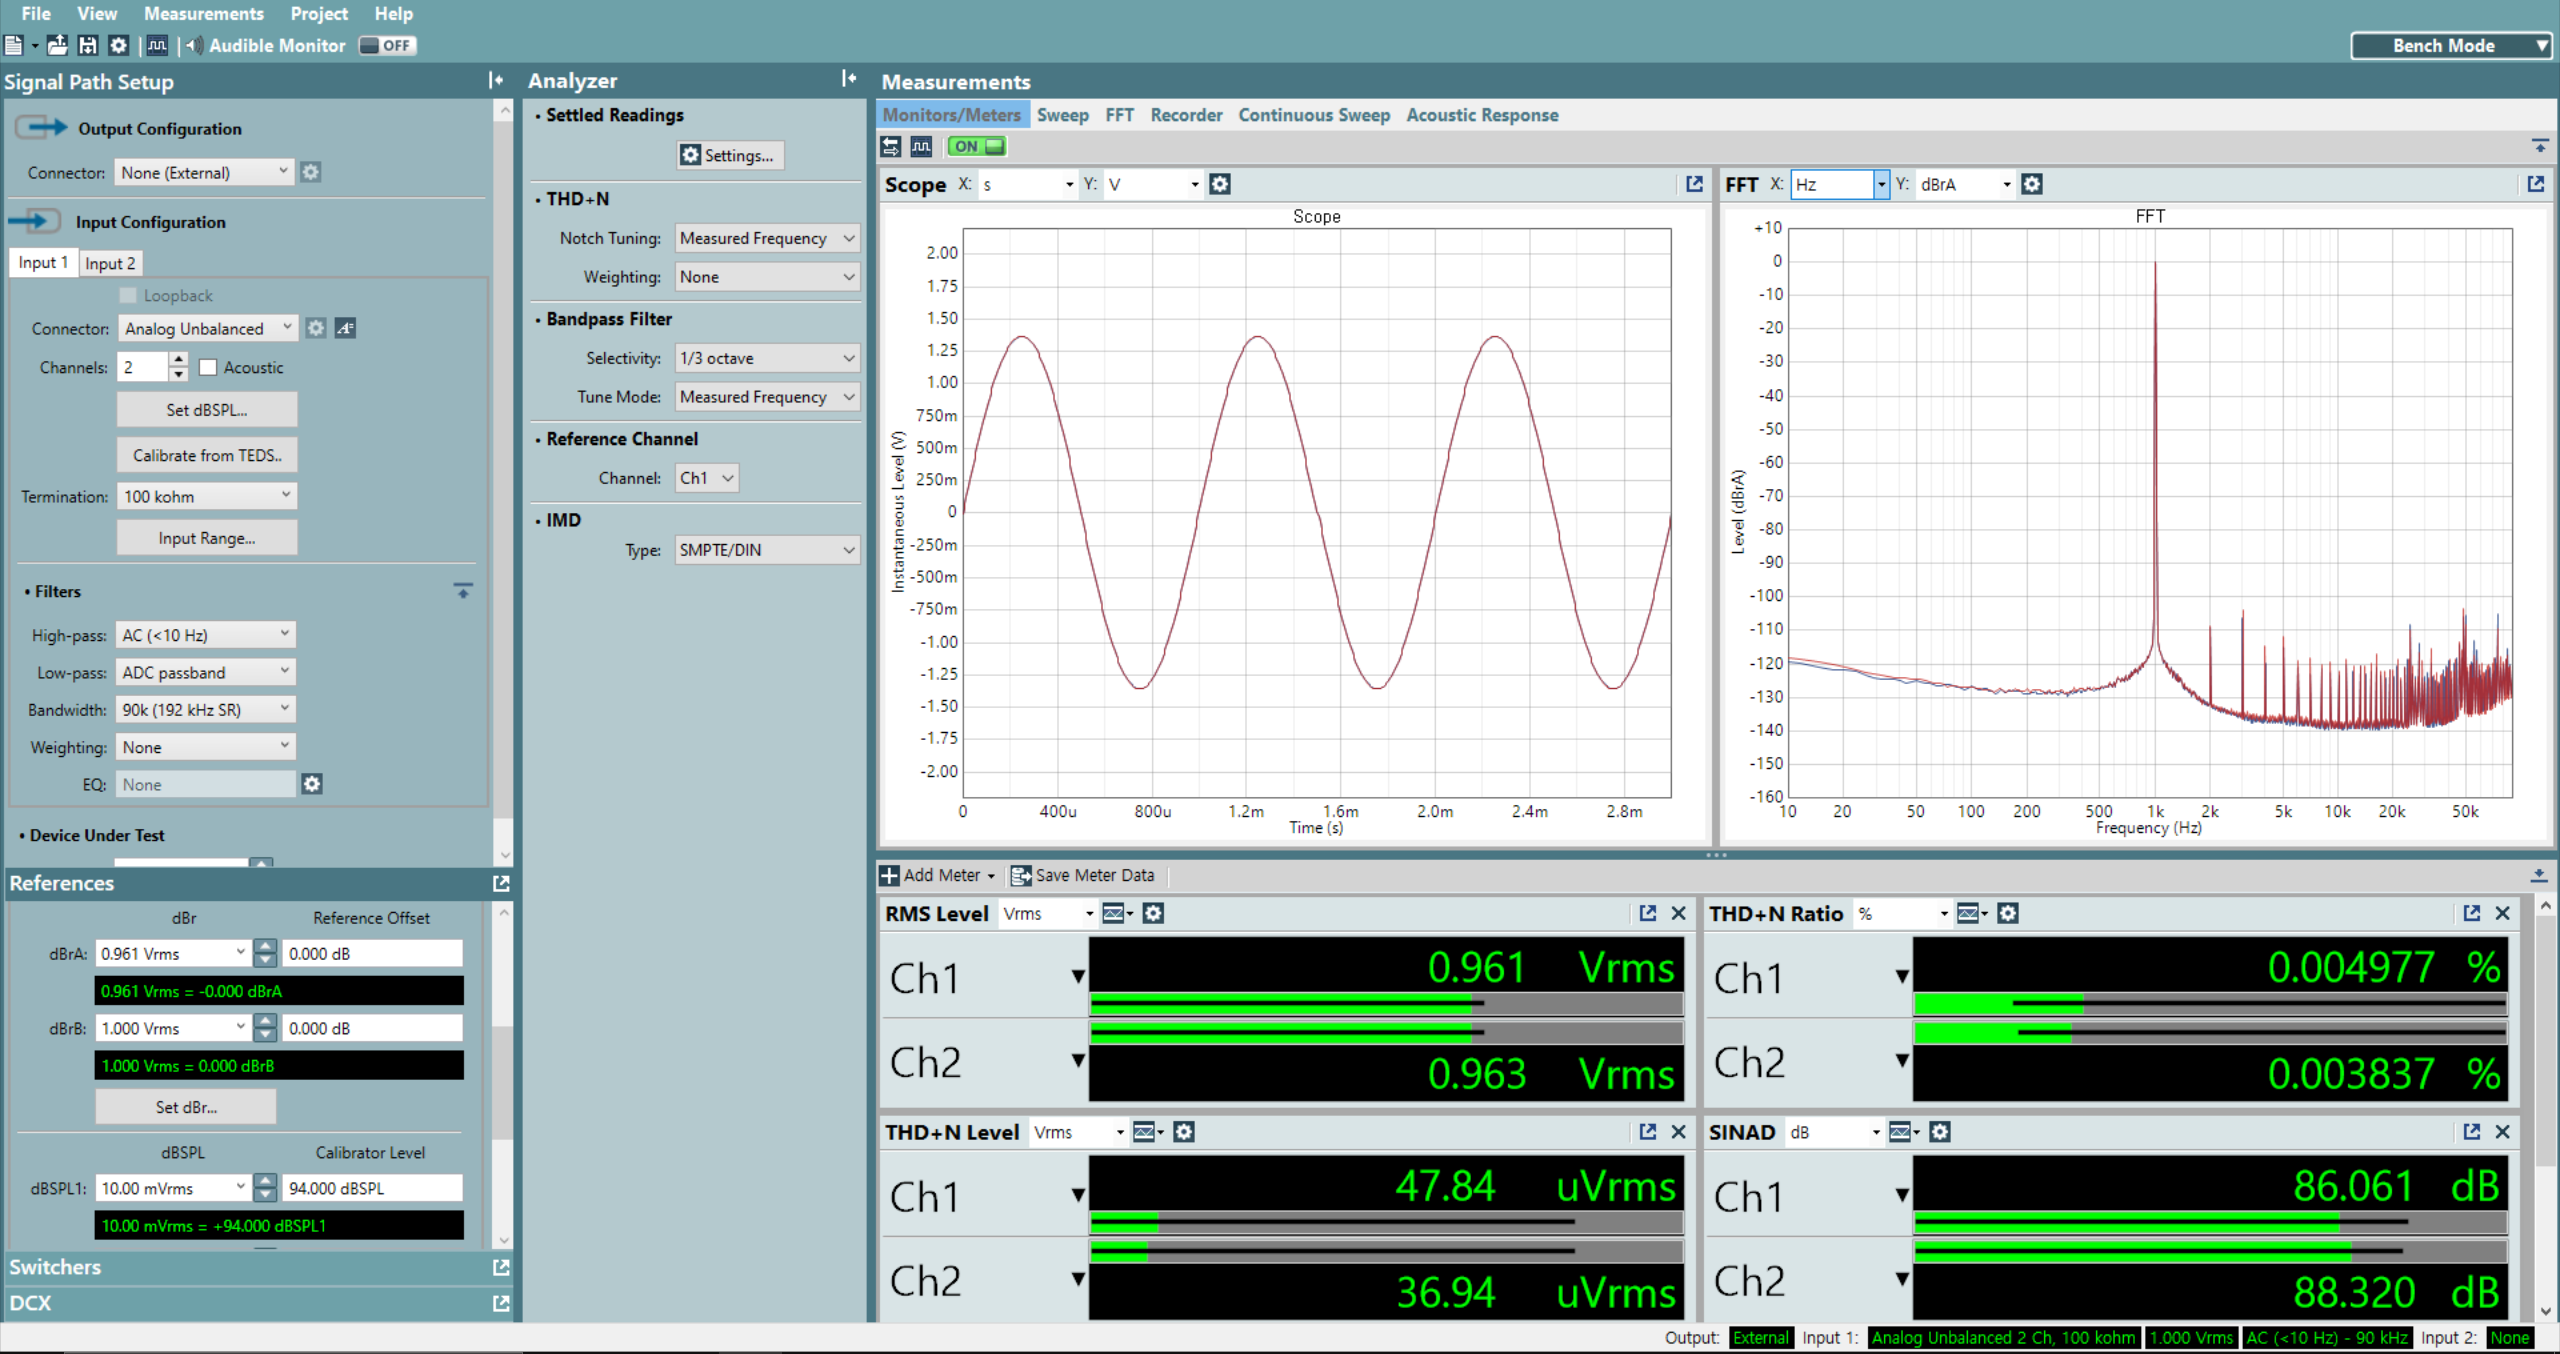Open FFT graph settings gear

(x=2032, y=184)
